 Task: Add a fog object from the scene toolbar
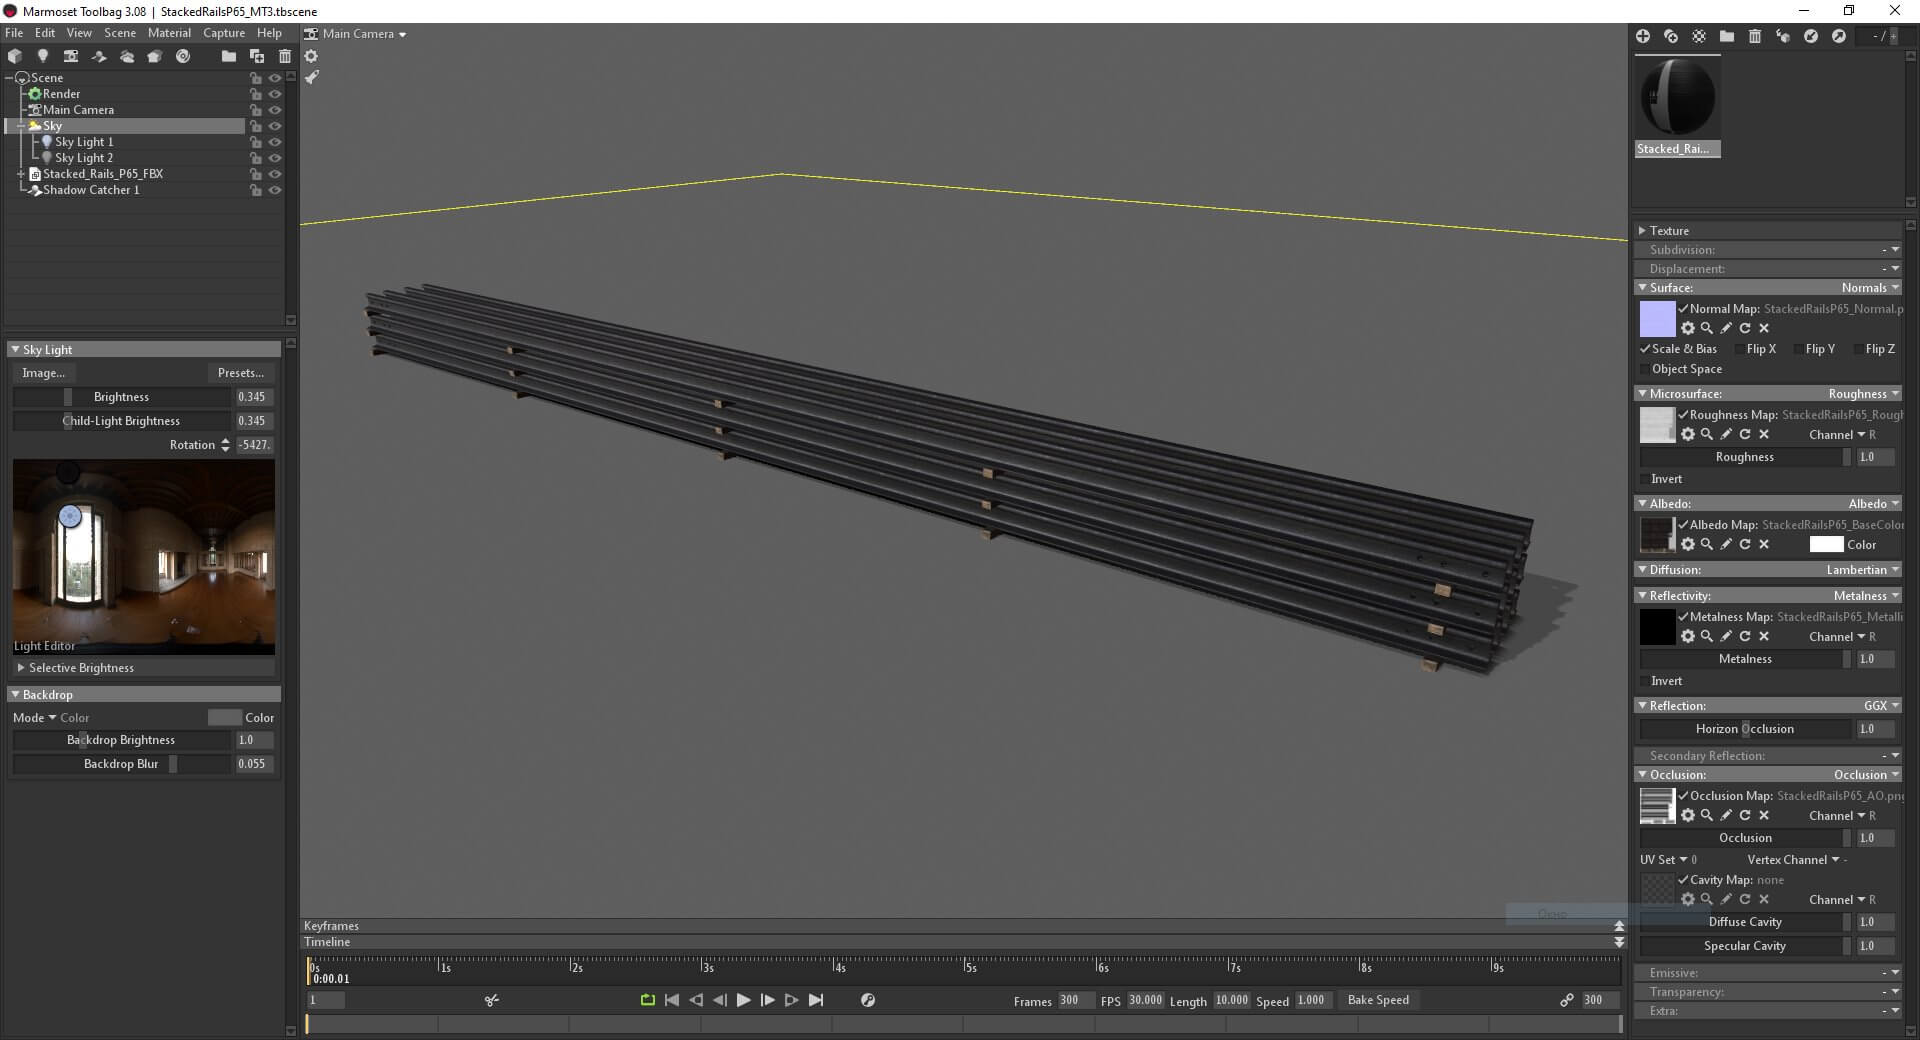(x=127, y=56)
